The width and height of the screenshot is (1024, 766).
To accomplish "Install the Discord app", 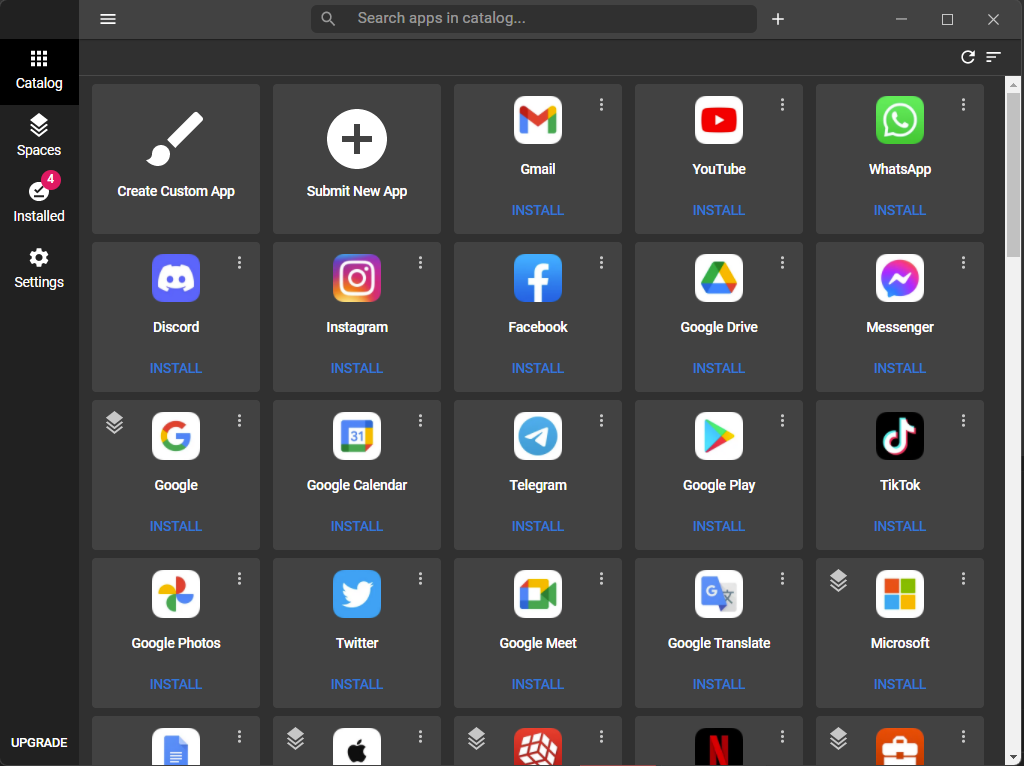I will 176,368.
